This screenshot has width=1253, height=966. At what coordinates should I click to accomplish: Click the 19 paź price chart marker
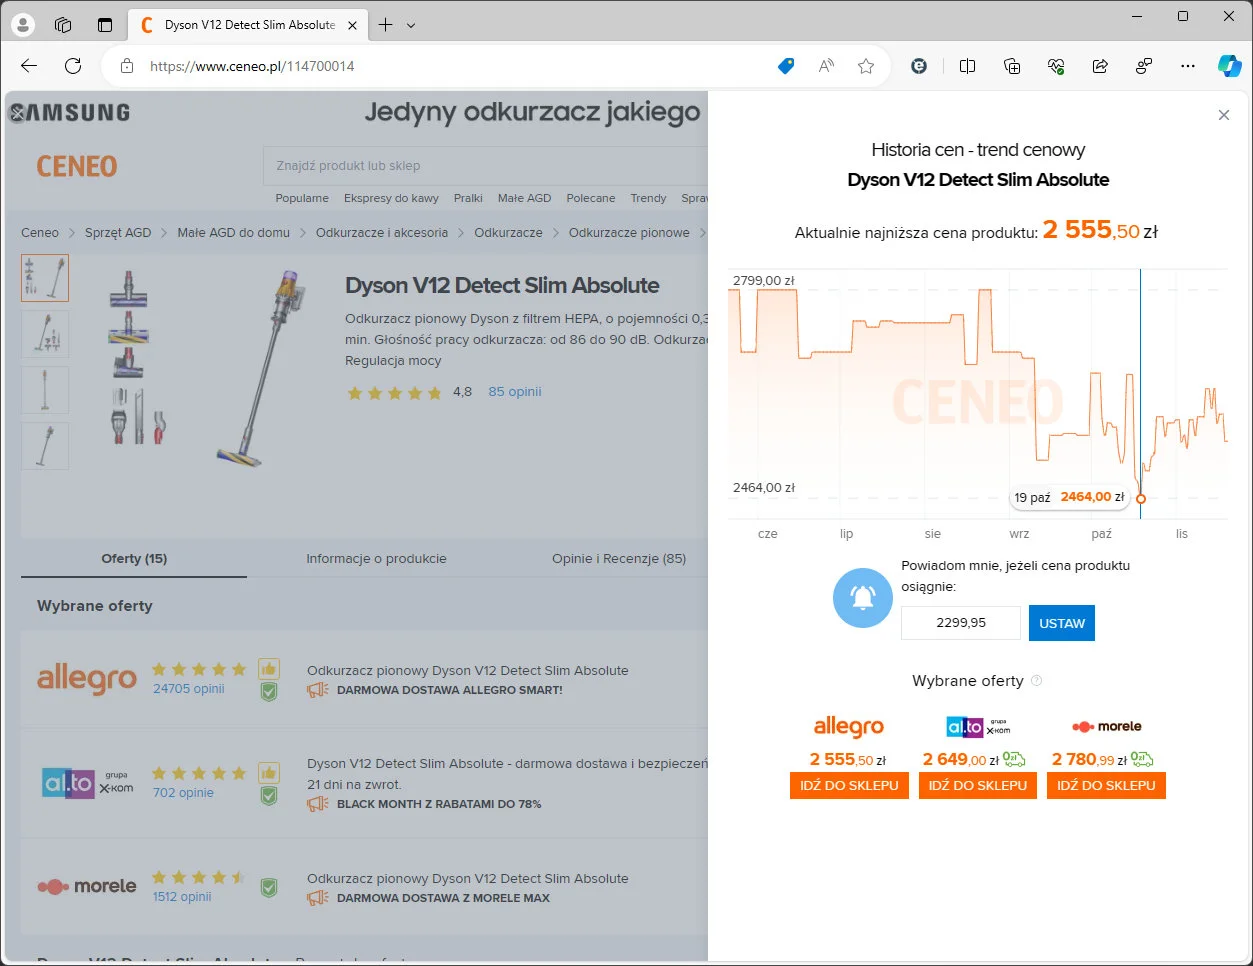[1141, 498]
